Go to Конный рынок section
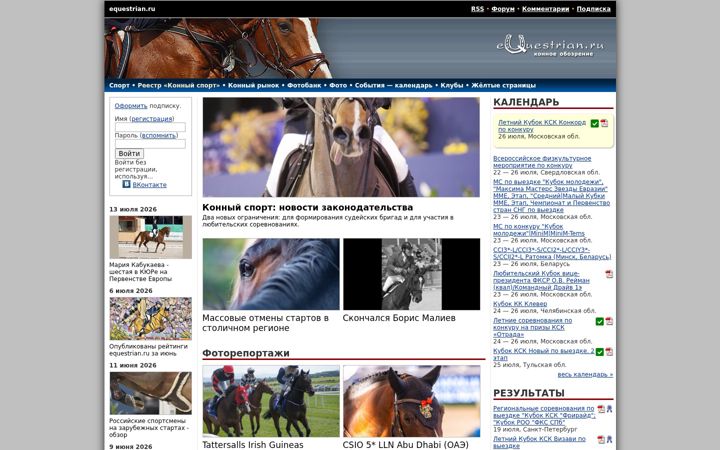The width and height of the screenshot is (720, 450). (253, 85)
